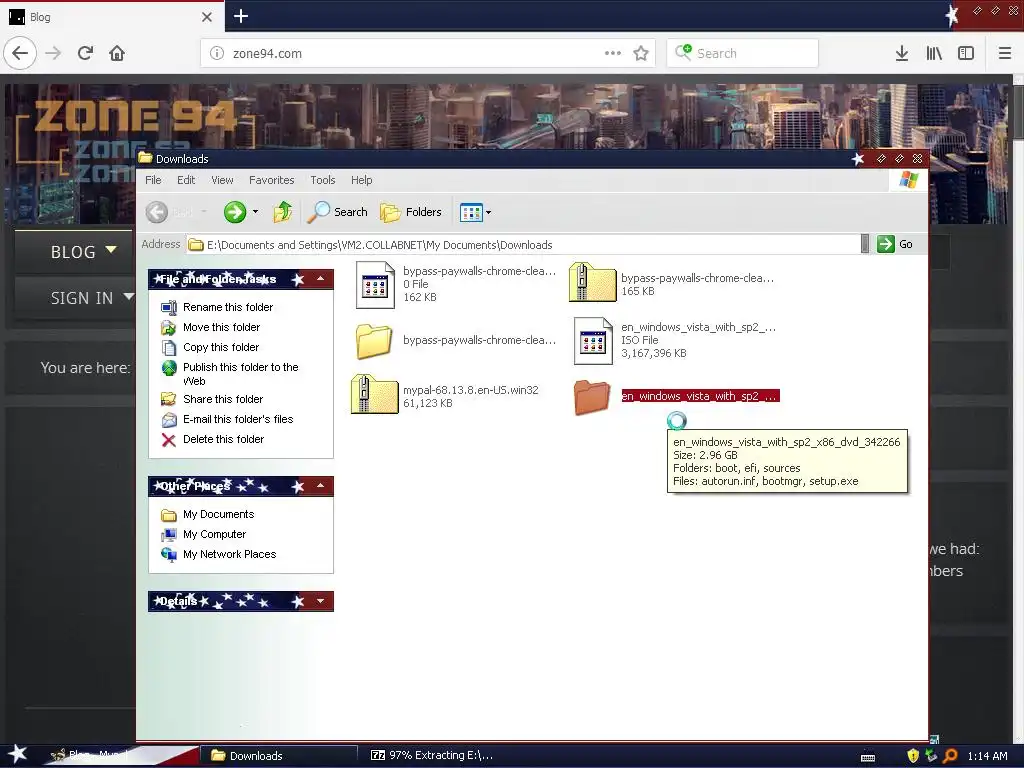Click the yellow shield tray icon

pyautogui.click(x=913, y=756)
